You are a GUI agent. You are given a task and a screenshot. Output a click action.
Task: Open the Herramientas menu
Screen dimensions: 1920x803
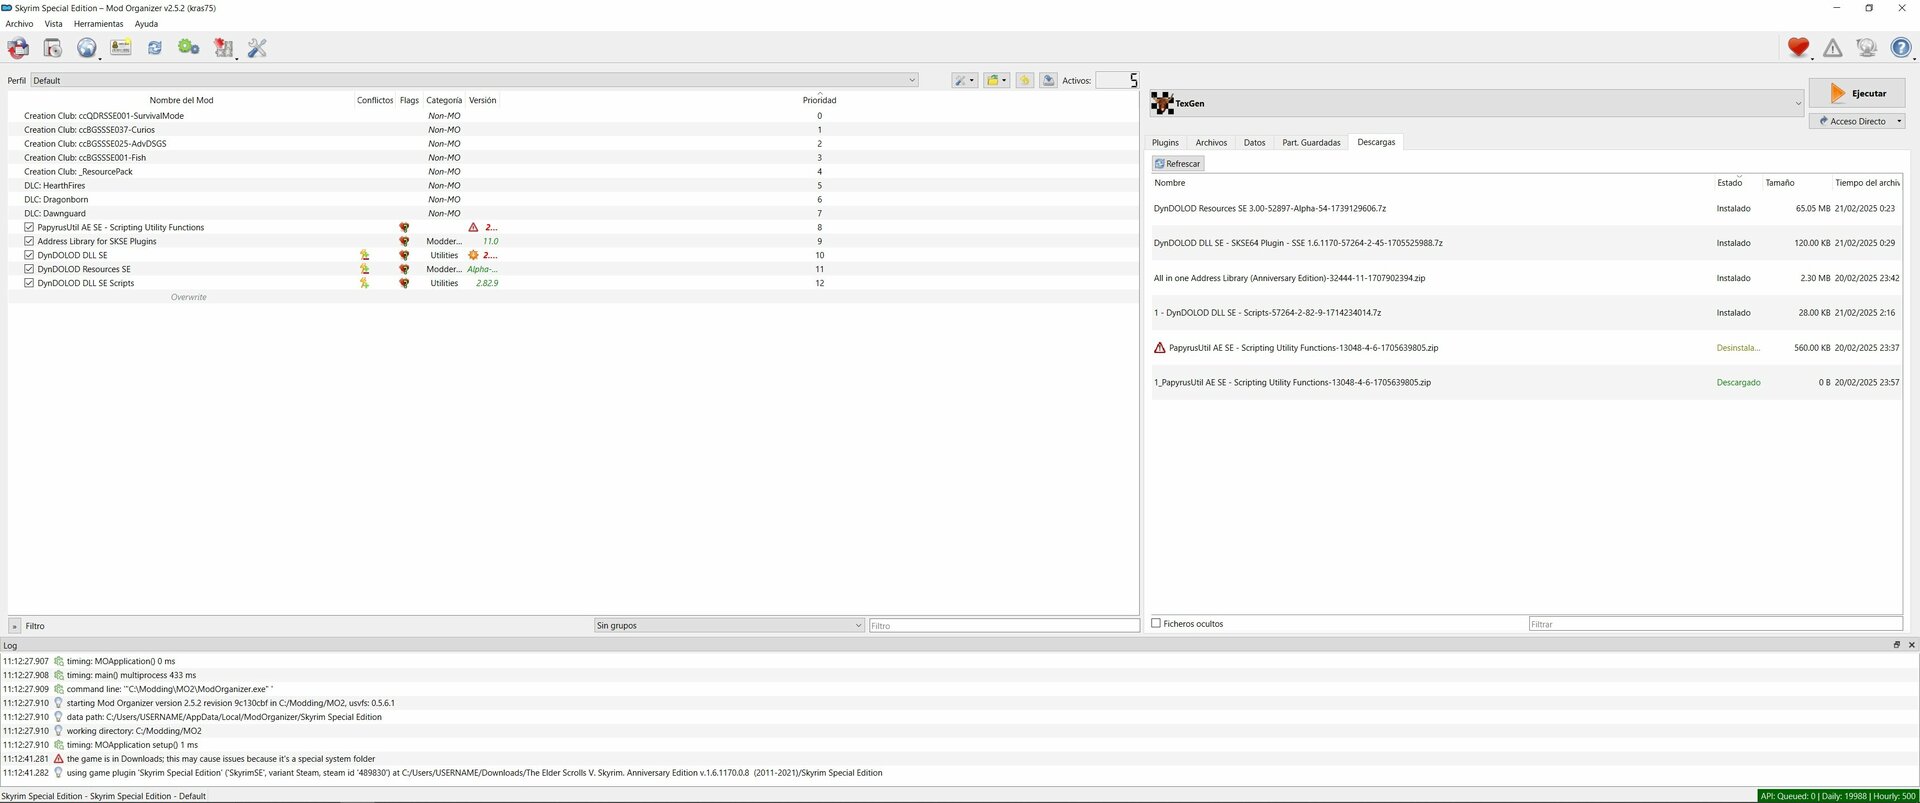[x=98, y=24]
